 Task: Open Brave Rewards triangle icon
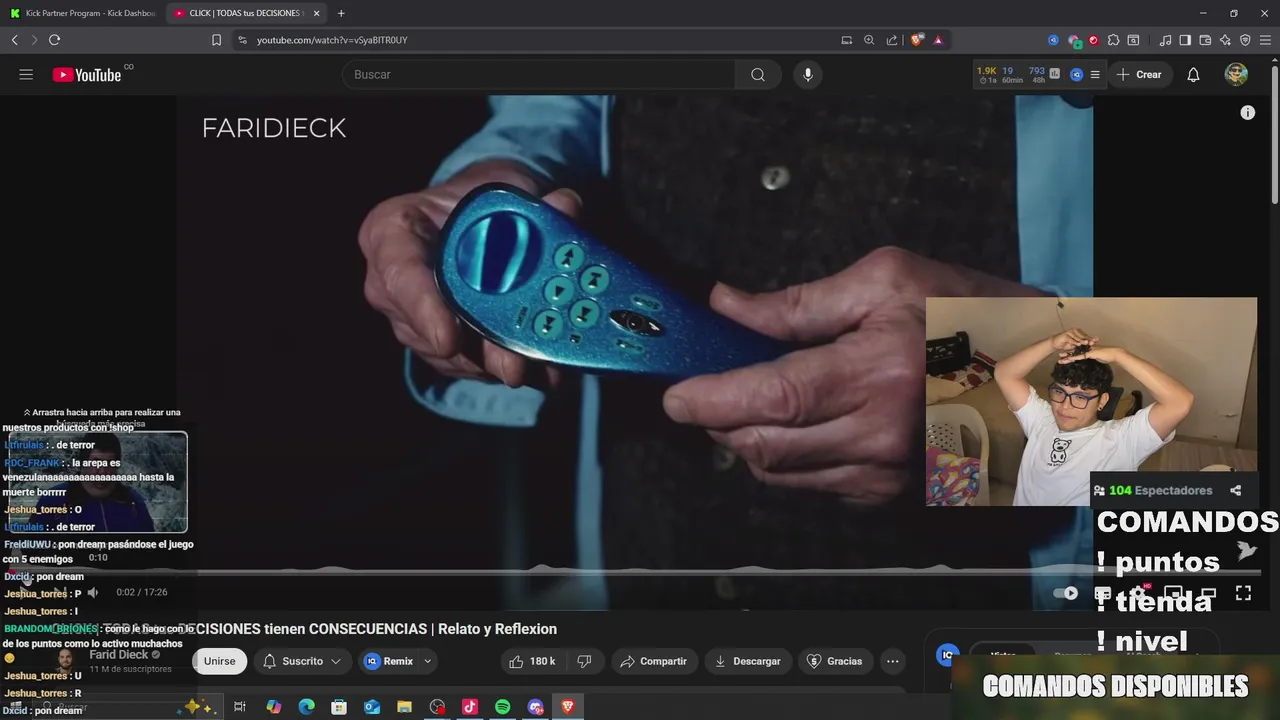click(938, 40)
